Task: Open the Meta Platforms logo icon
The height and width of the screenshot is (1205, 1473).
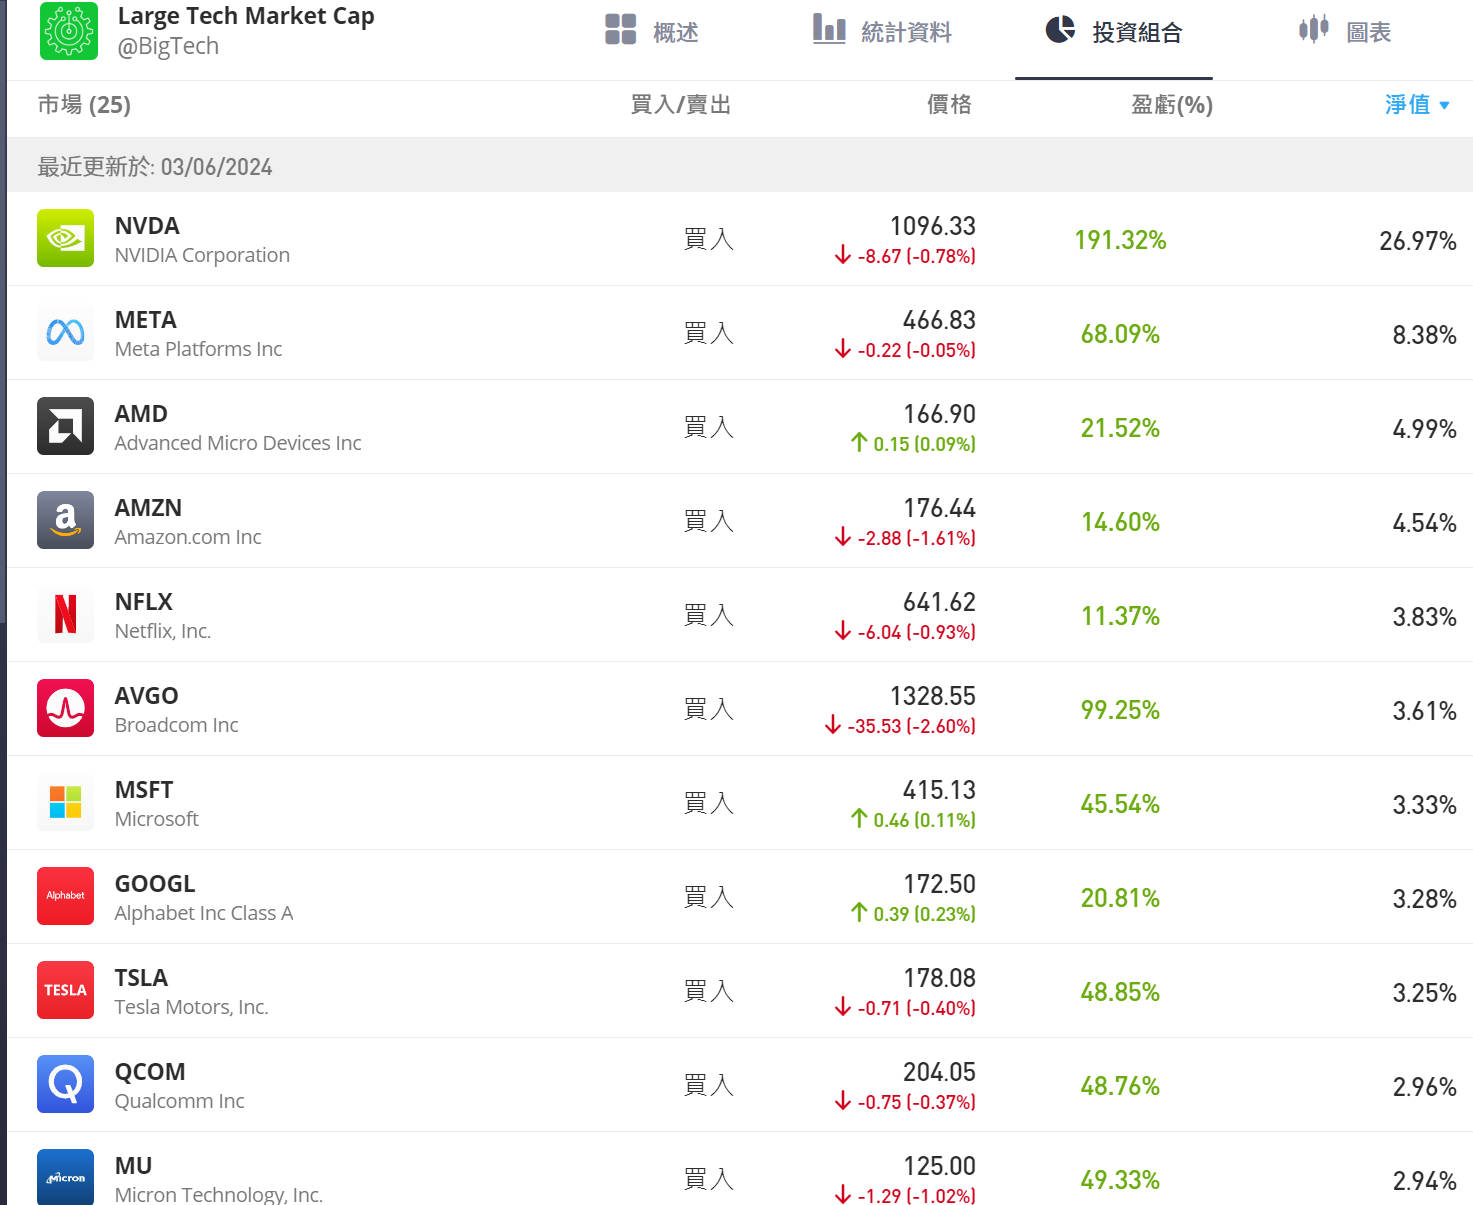Action: coord(65,332)
